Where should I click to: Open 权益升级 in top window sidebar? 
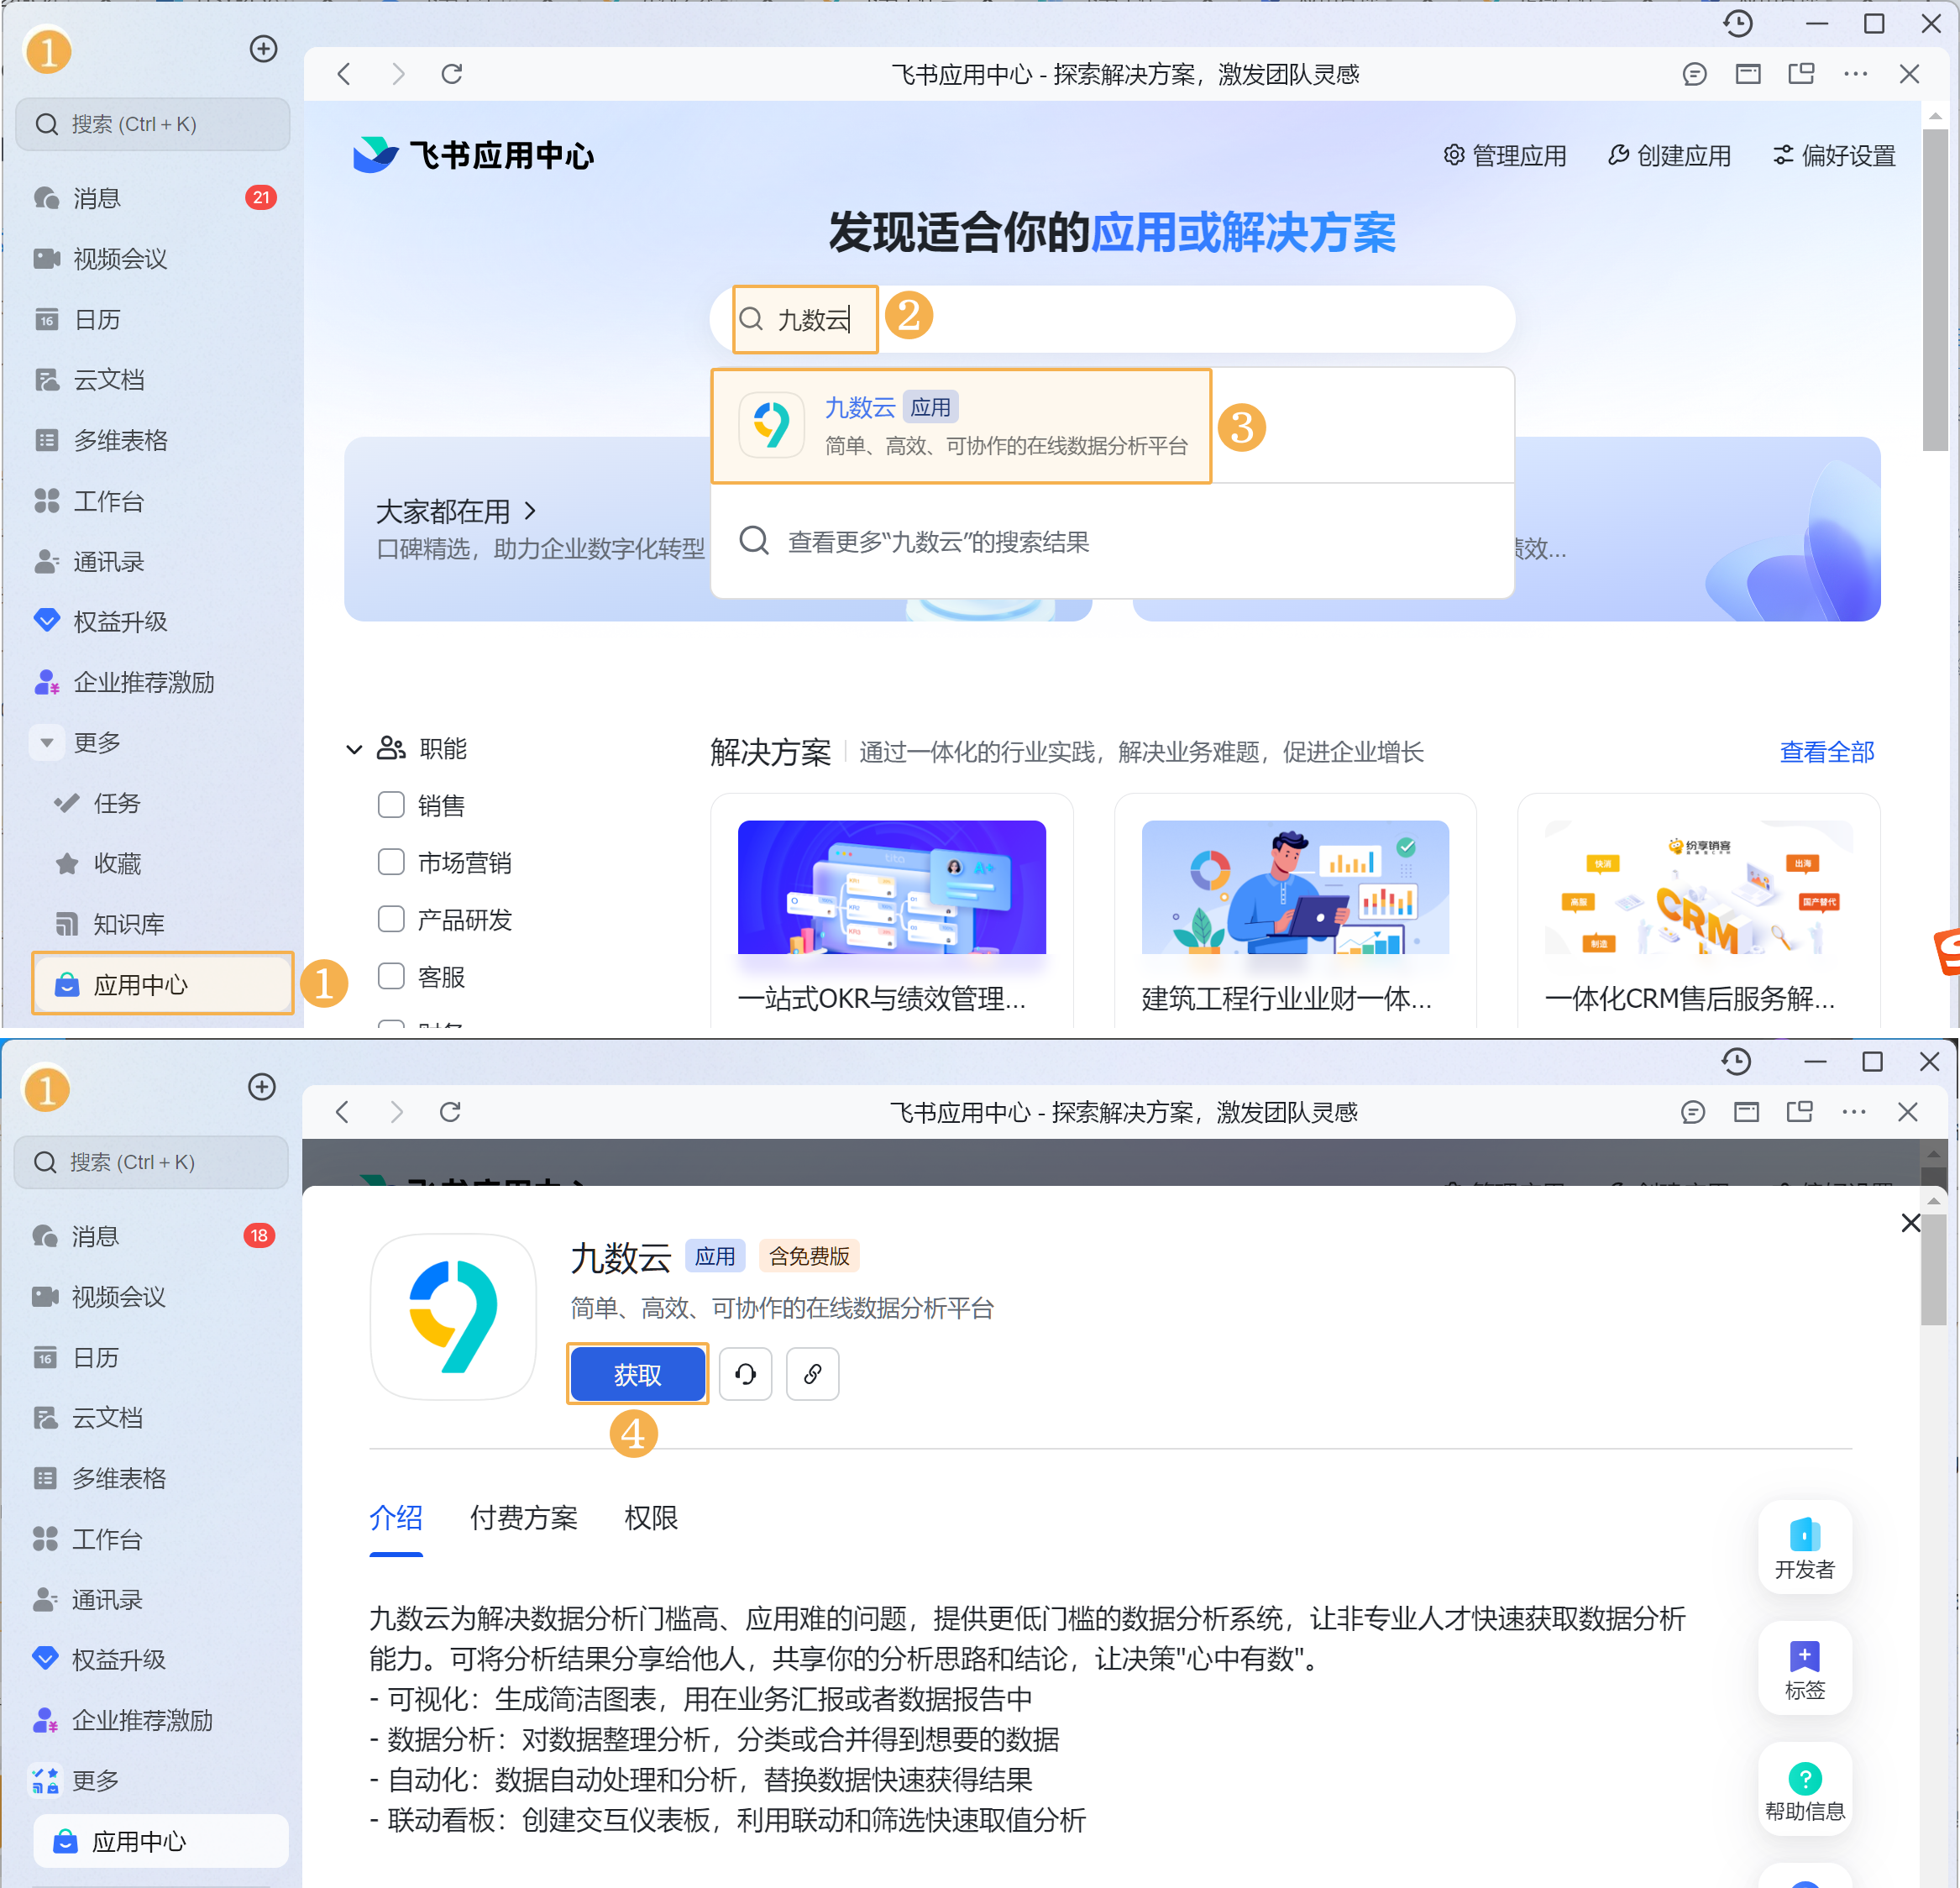click(154, 622)
